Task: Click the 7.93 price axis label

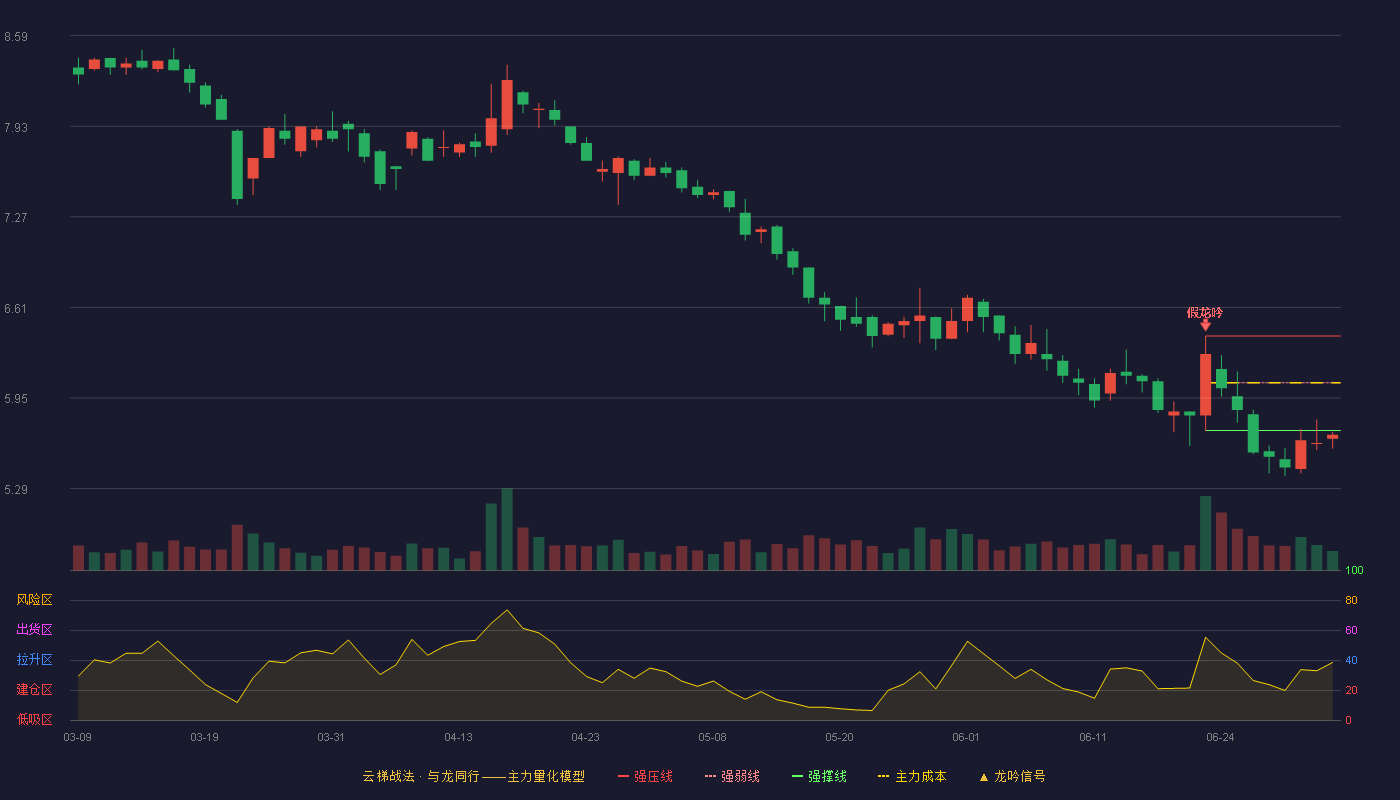Action: (16, 128)
